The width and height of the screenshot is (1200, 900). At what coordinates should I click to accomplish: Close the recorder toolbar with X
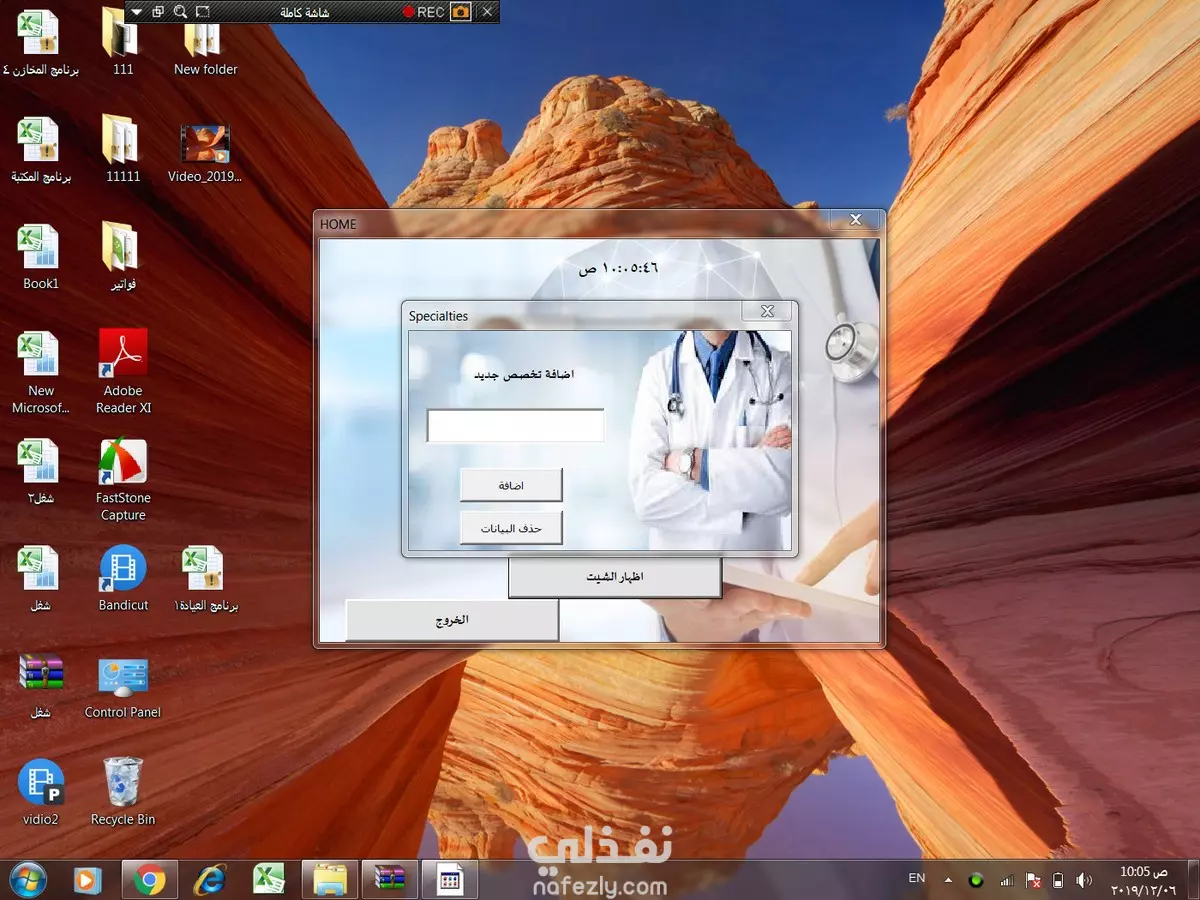tap(487, 12)
